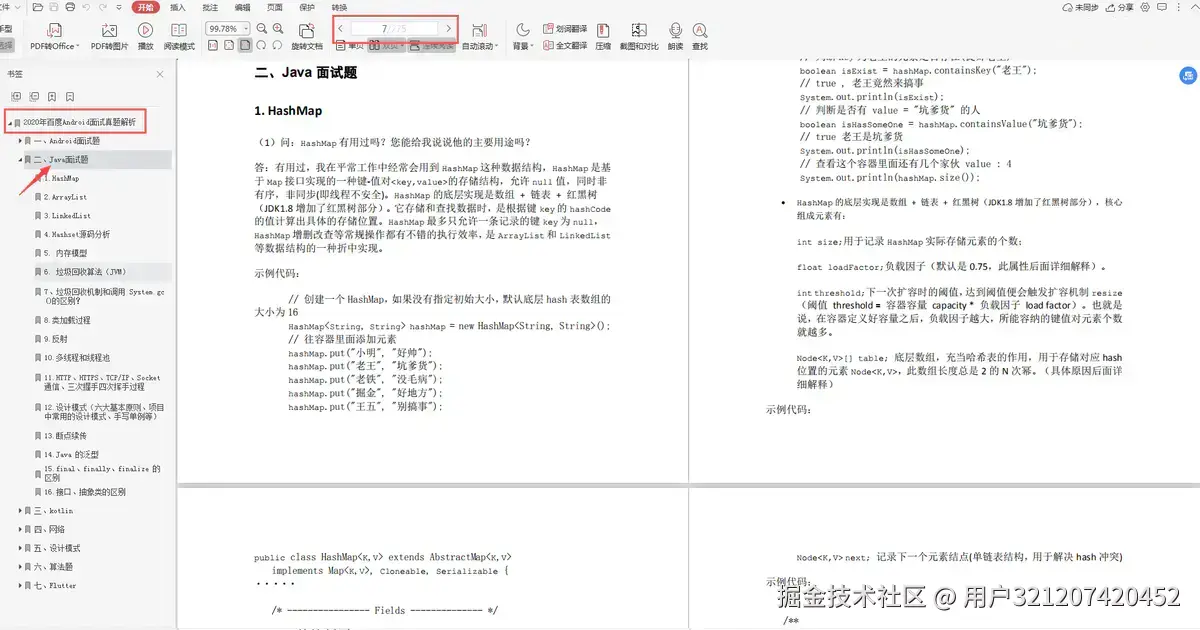Viewport: 1200px width, 630px height.
Task: Expand the 六、算法题 bookmark
Action: [x=19, y=566]
